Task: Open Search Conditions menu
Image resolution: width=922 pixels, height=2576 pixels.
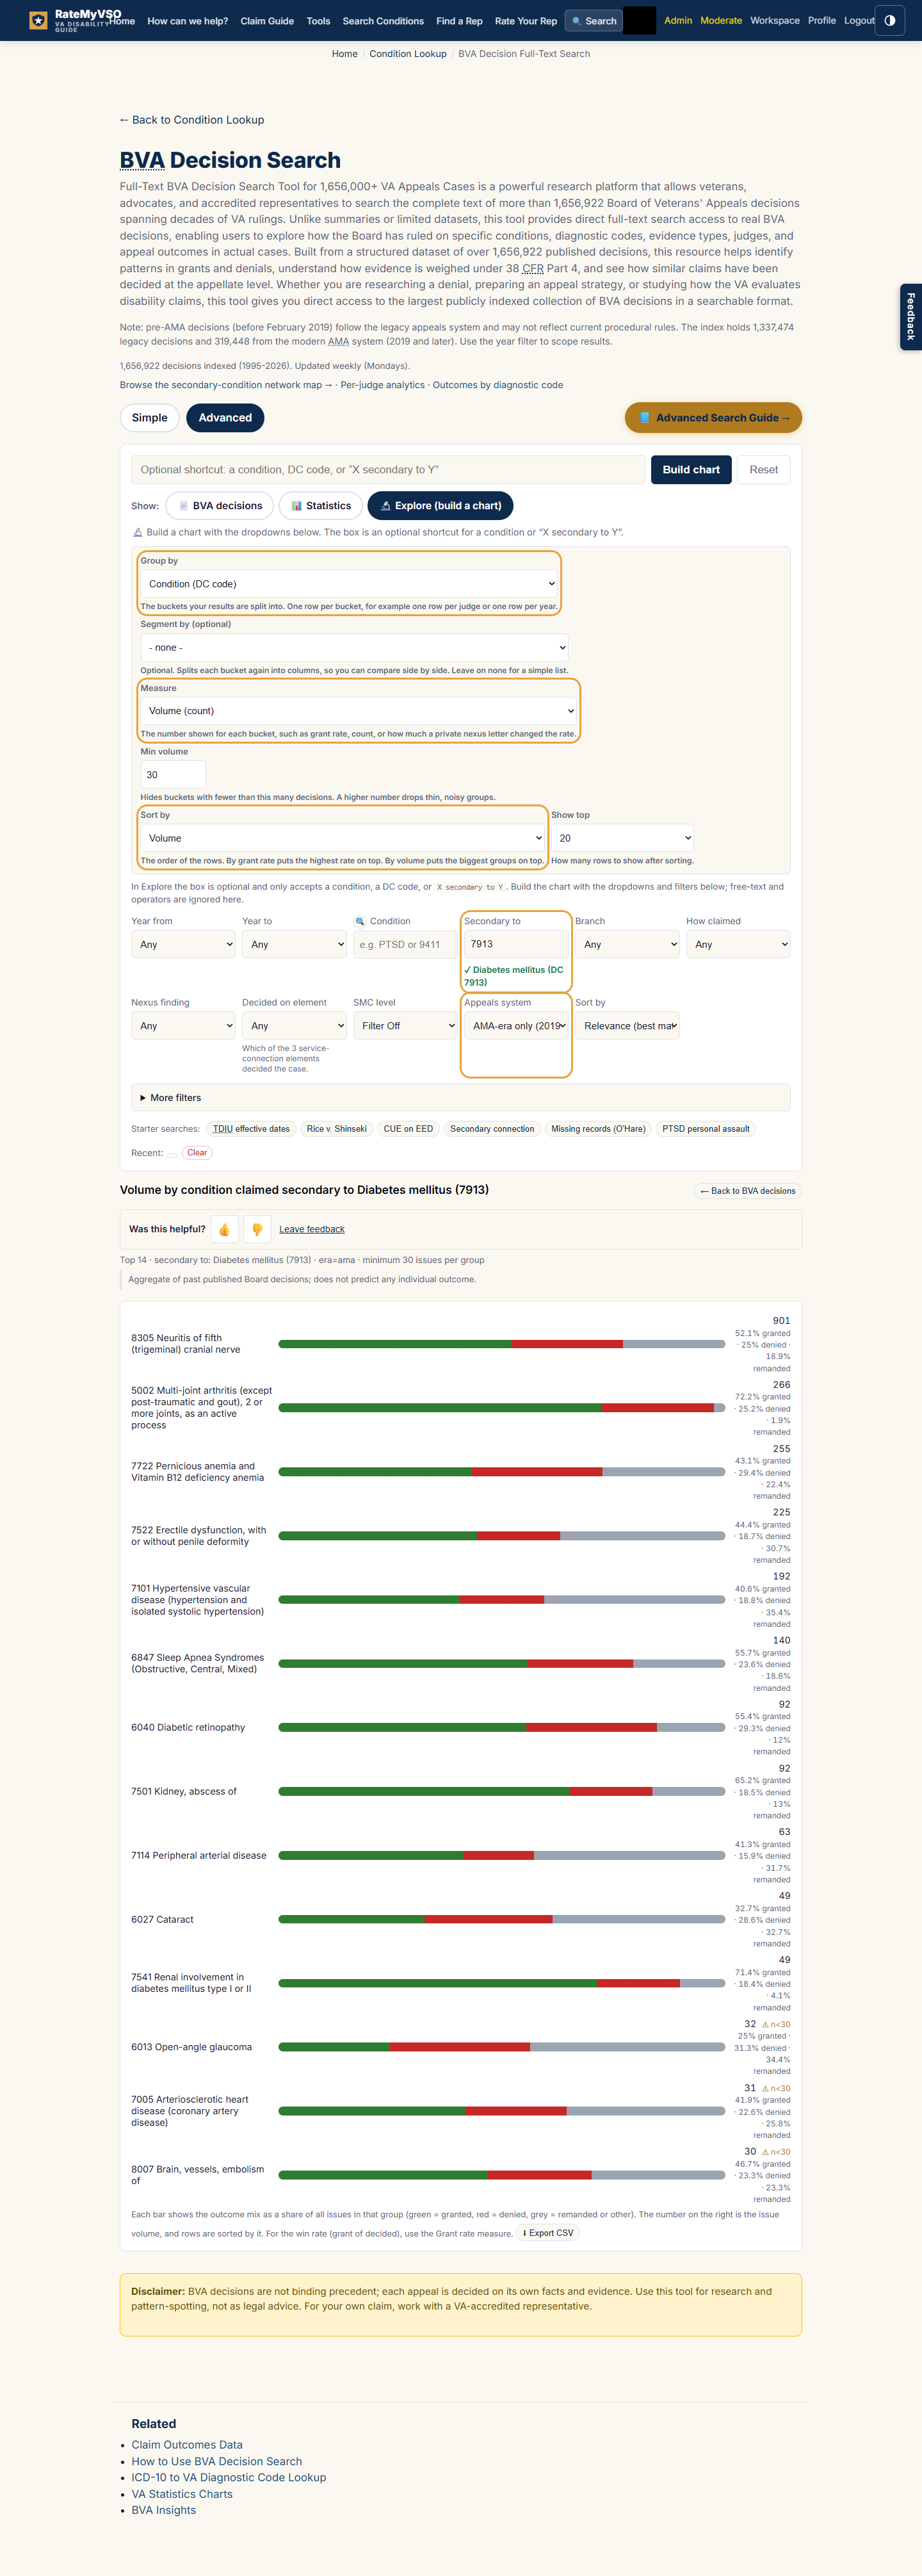Action: pos(383,21)
